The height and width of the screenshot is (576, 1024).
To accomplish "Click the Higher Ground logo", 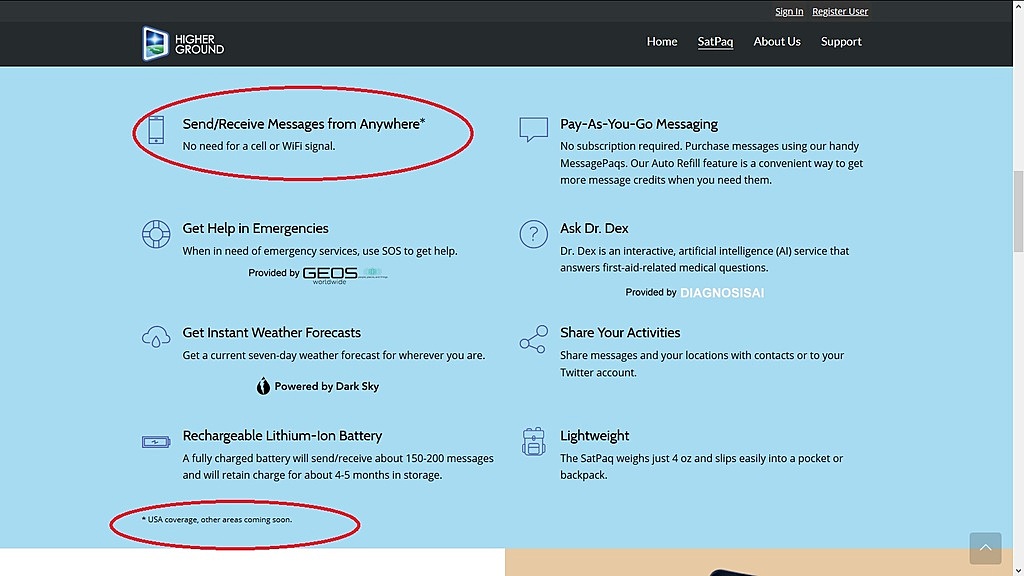I will (x=183, y=43).
